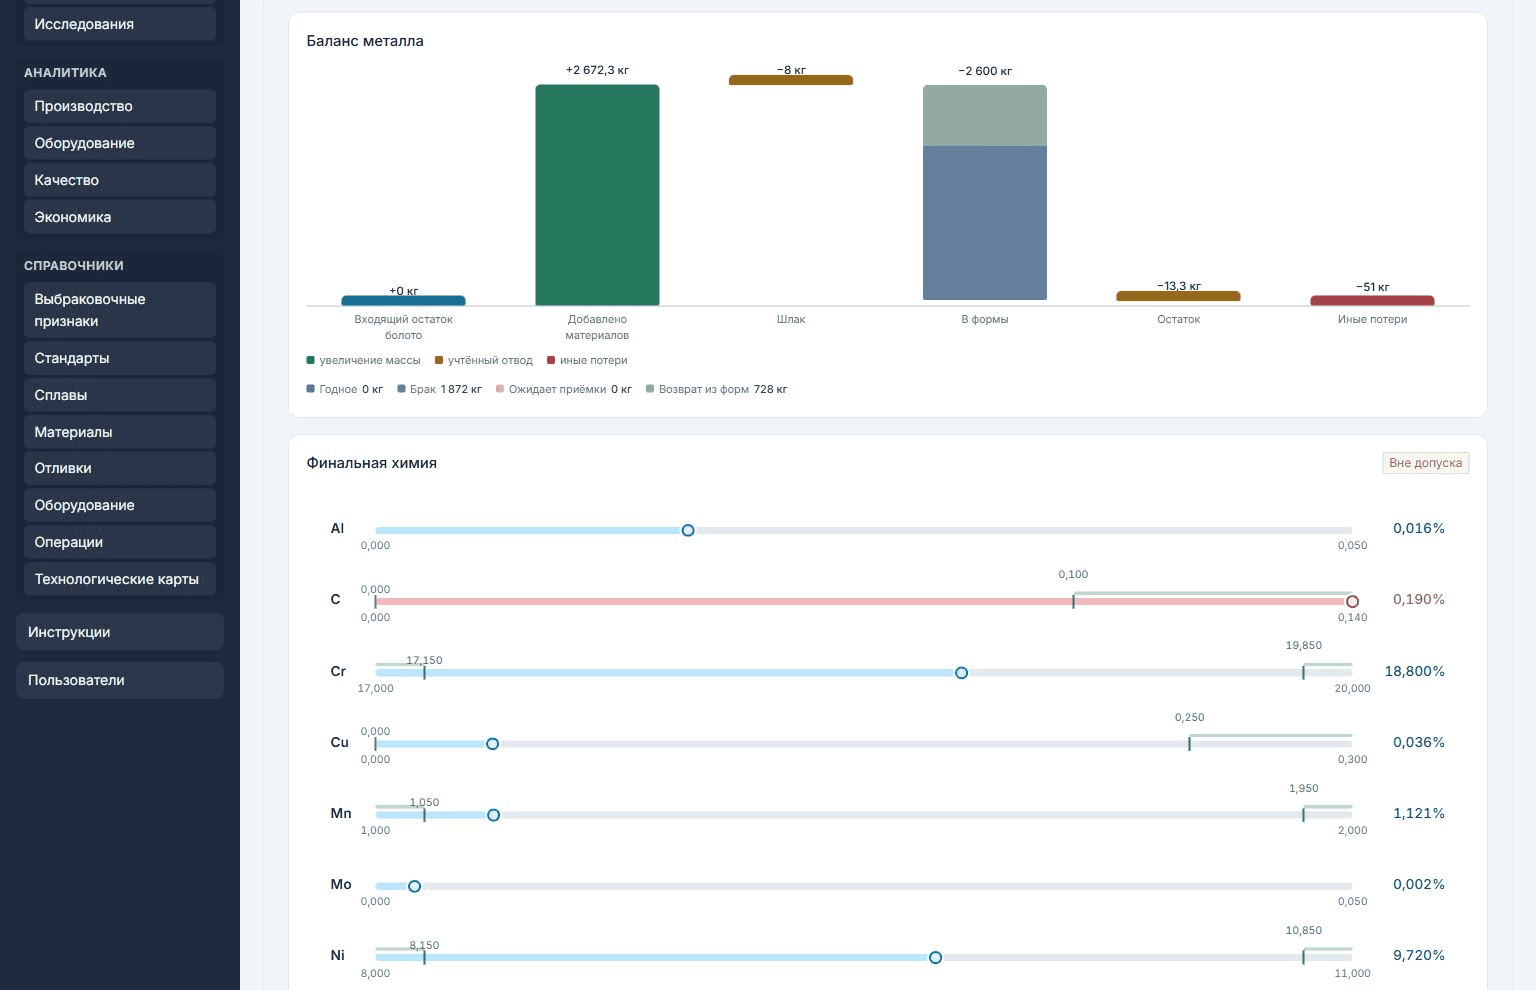Click the Mn slider marker
Screen dimensions: 1536x990
click(493, 815)
